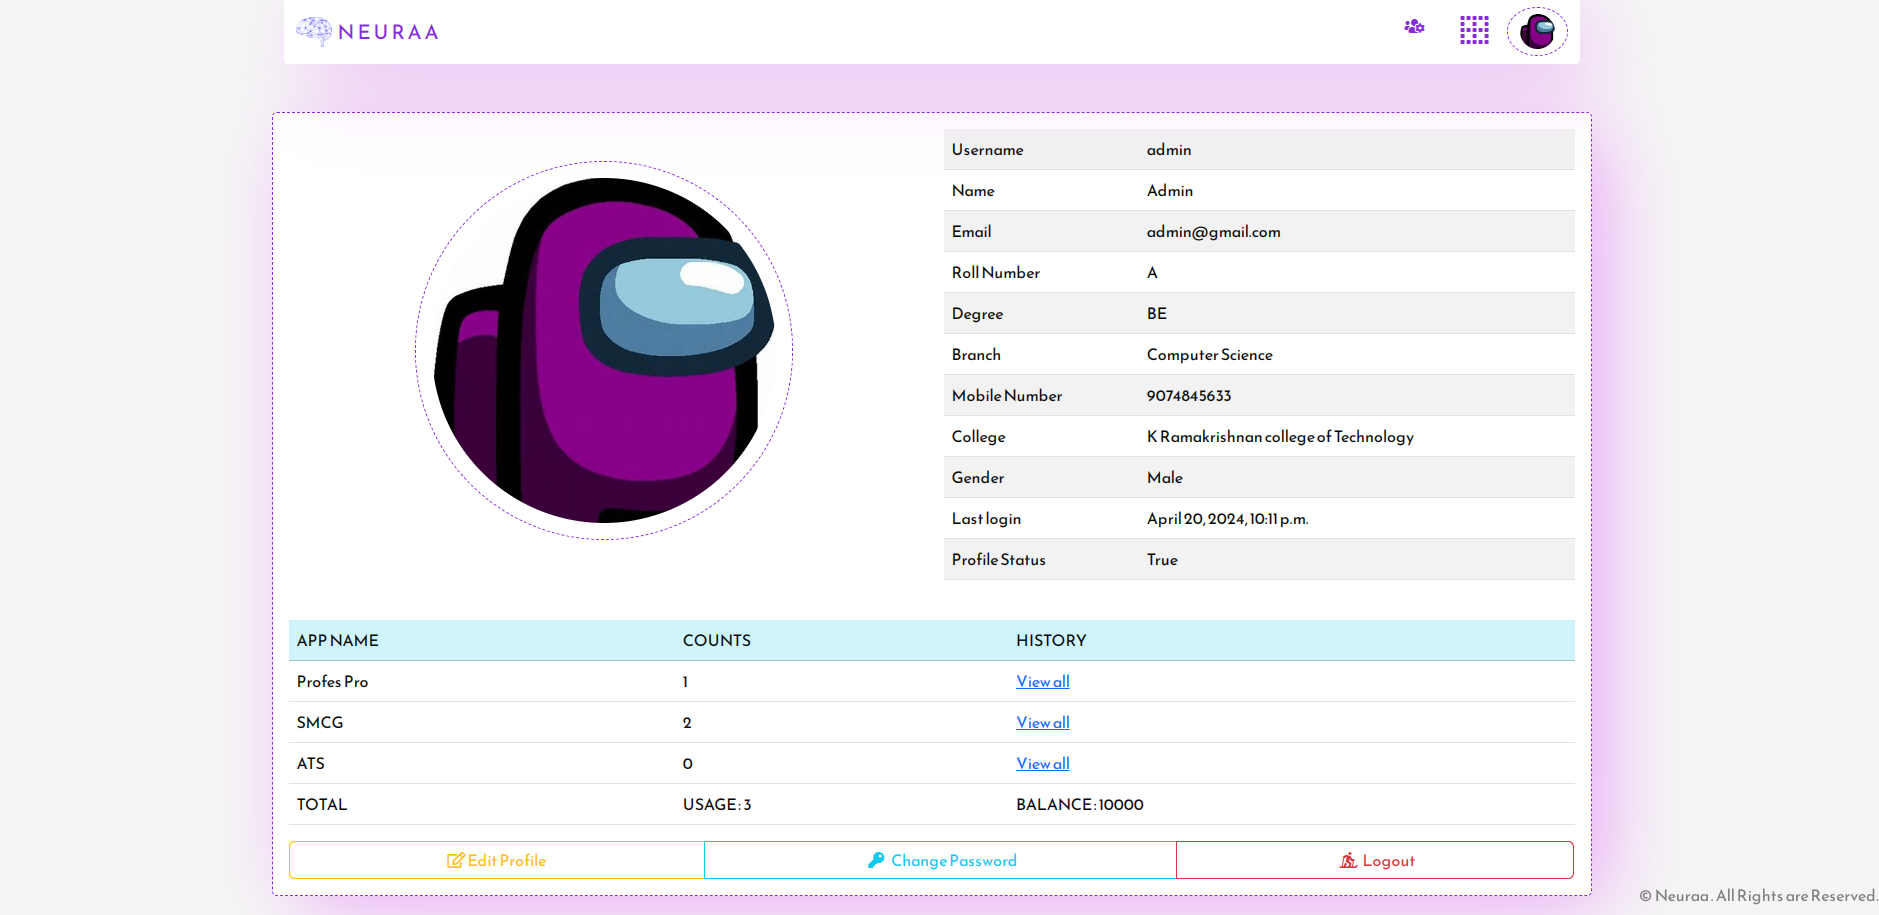Screen dimensions: 1879x915
Task: Click the HISTORY column header
Action: click(x=1051, y=641)
